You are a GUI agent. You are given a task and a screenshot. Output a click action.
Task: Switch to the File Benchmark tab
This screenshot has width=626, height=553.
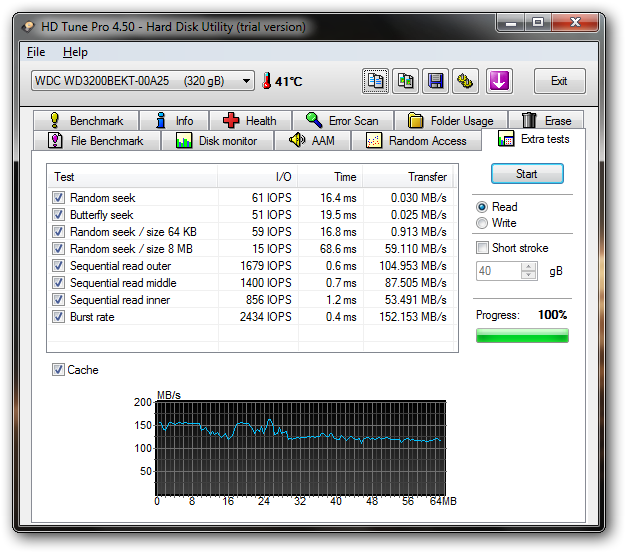coord(96,141)
